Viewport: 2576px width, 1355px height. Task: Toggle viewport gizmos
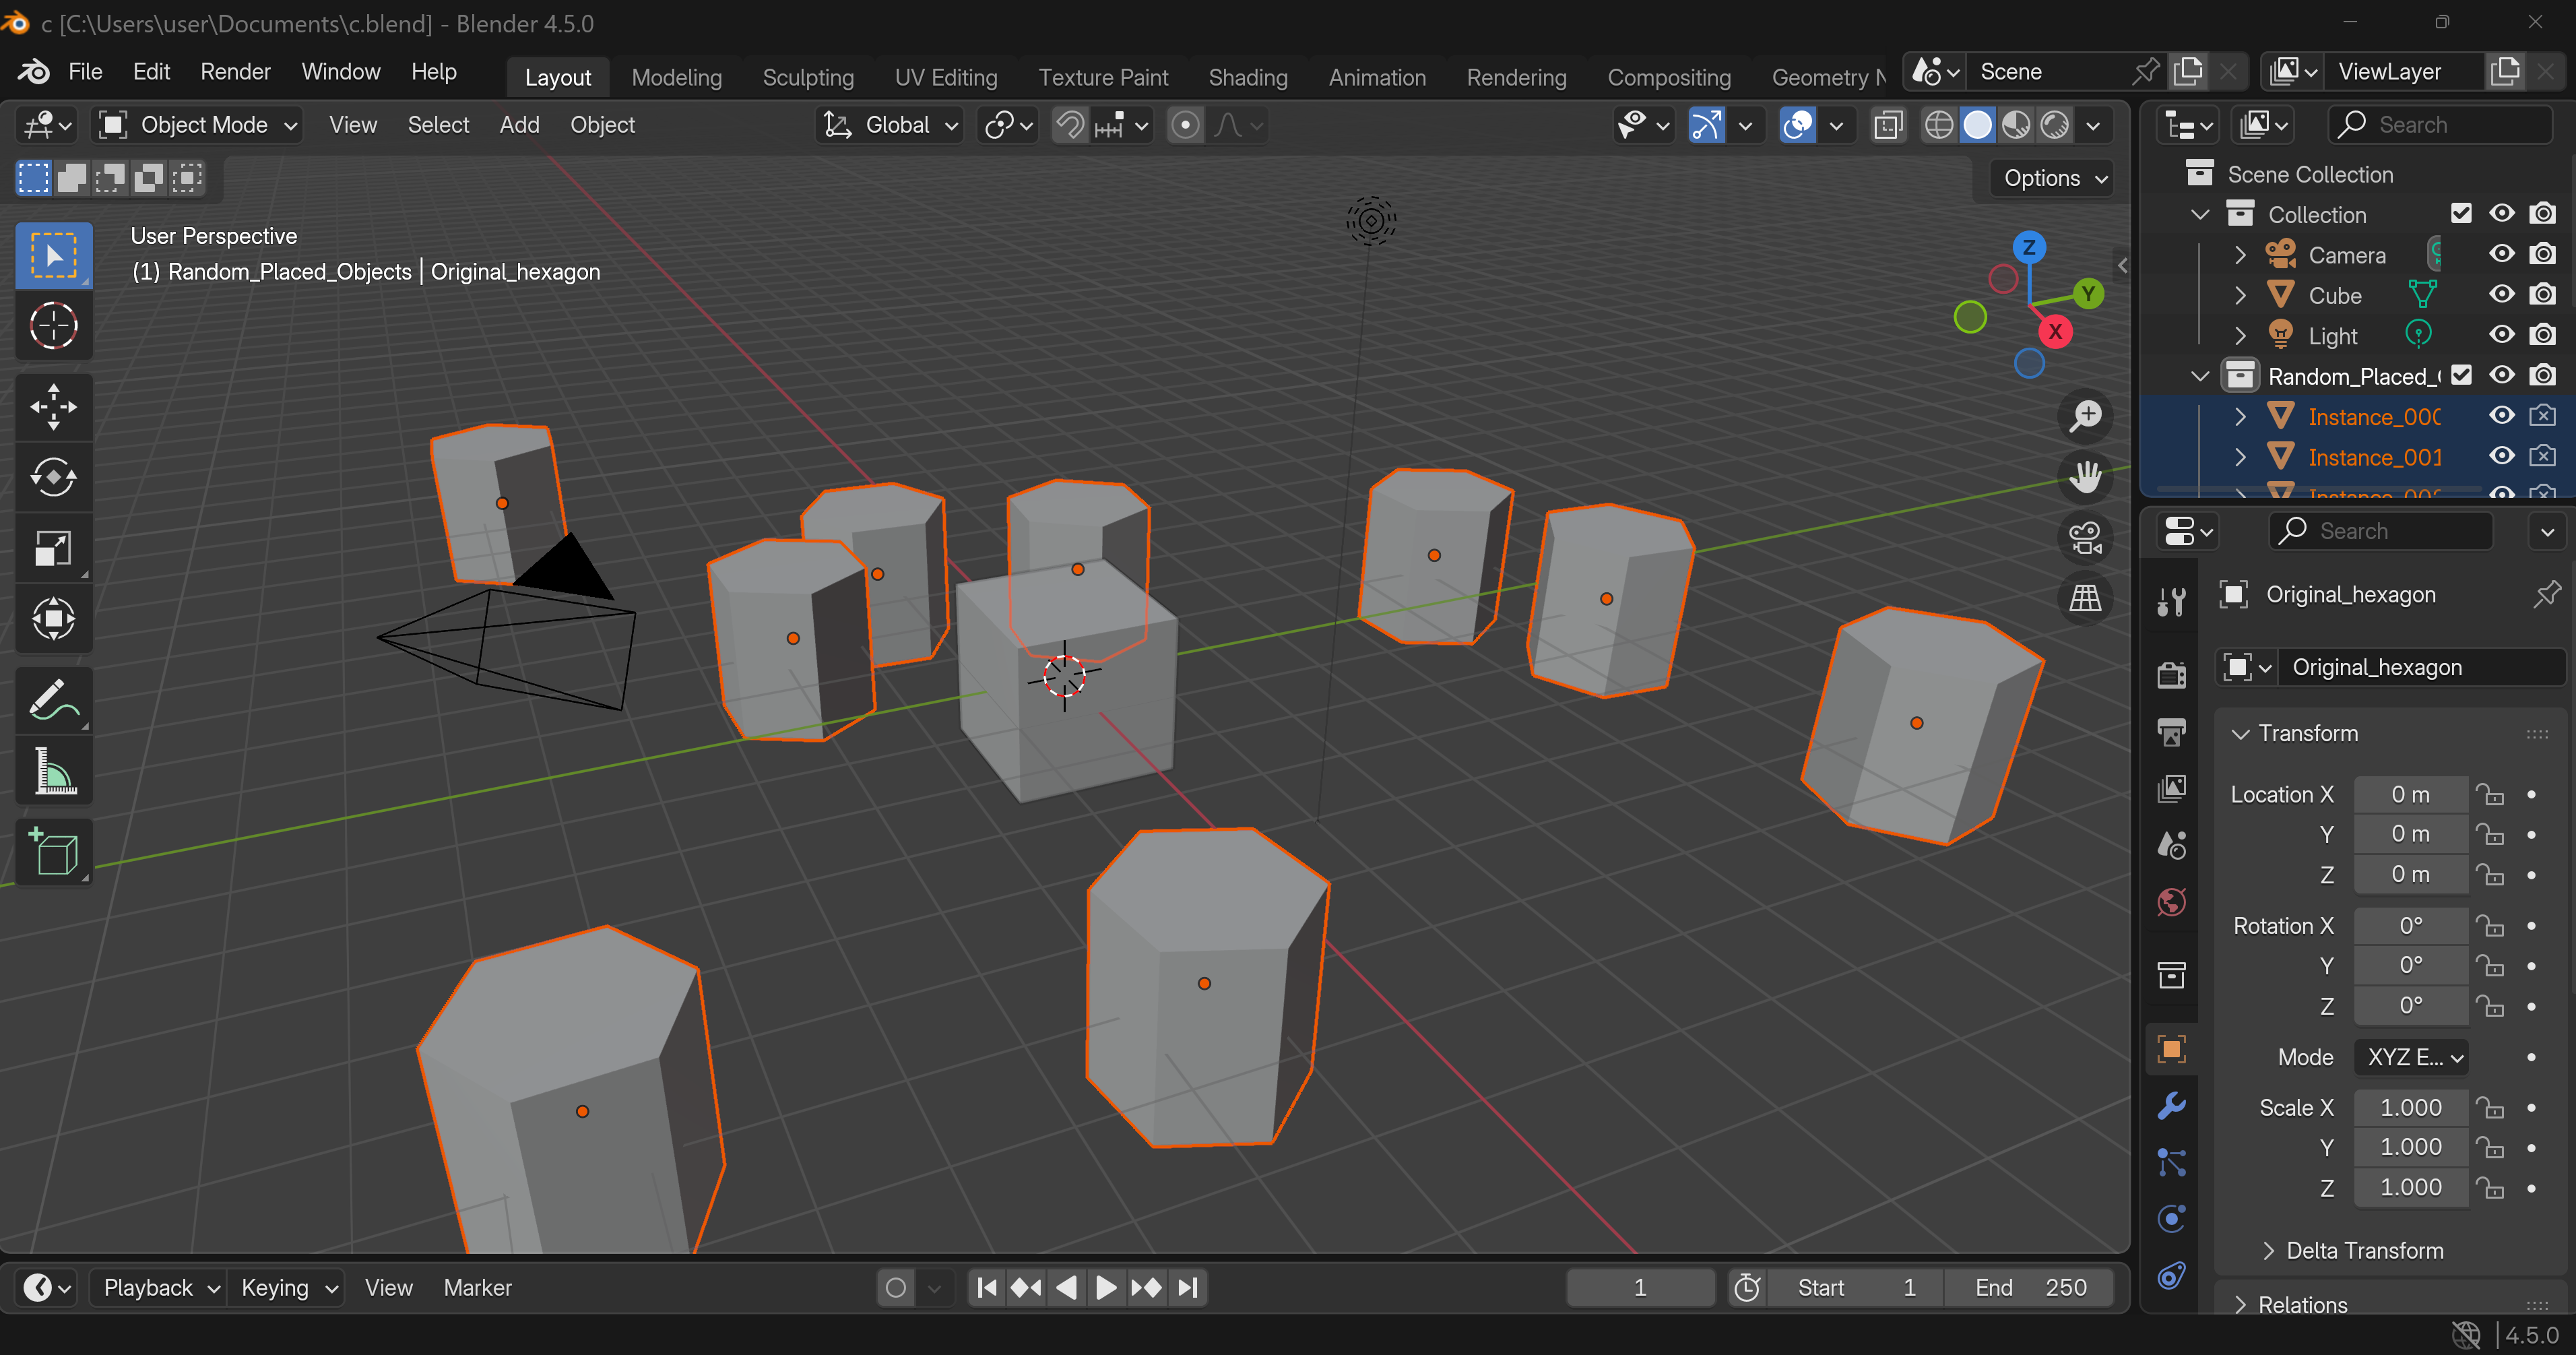point(1706,125)
